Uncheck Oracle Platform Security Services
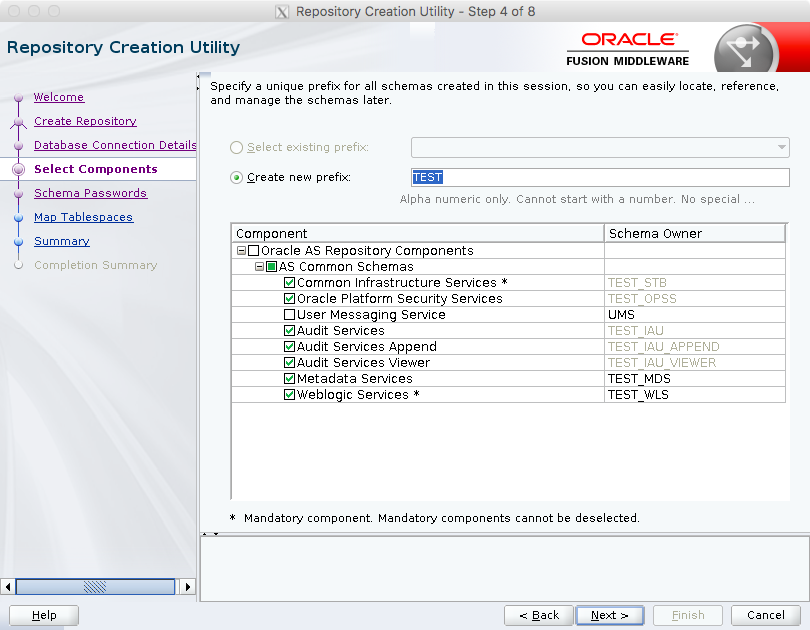Screen dimensions: 810x630 tap(290, 298)
